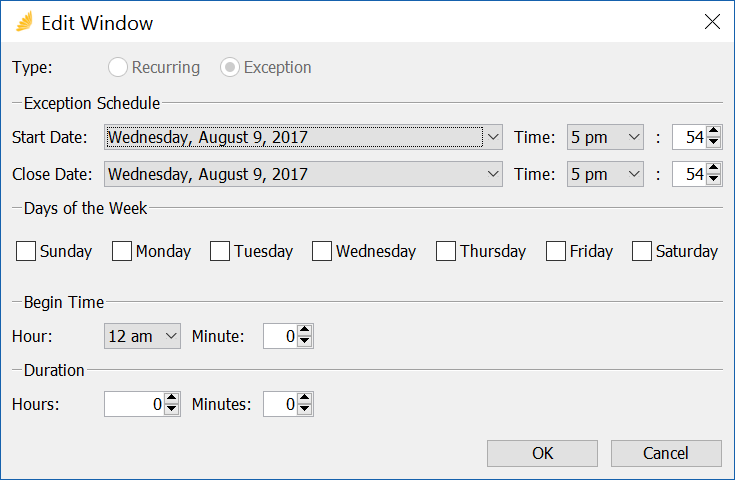735x480 pixels.
Task: Click the OK button
Action: pyautogui.click(x=542, y=453)
